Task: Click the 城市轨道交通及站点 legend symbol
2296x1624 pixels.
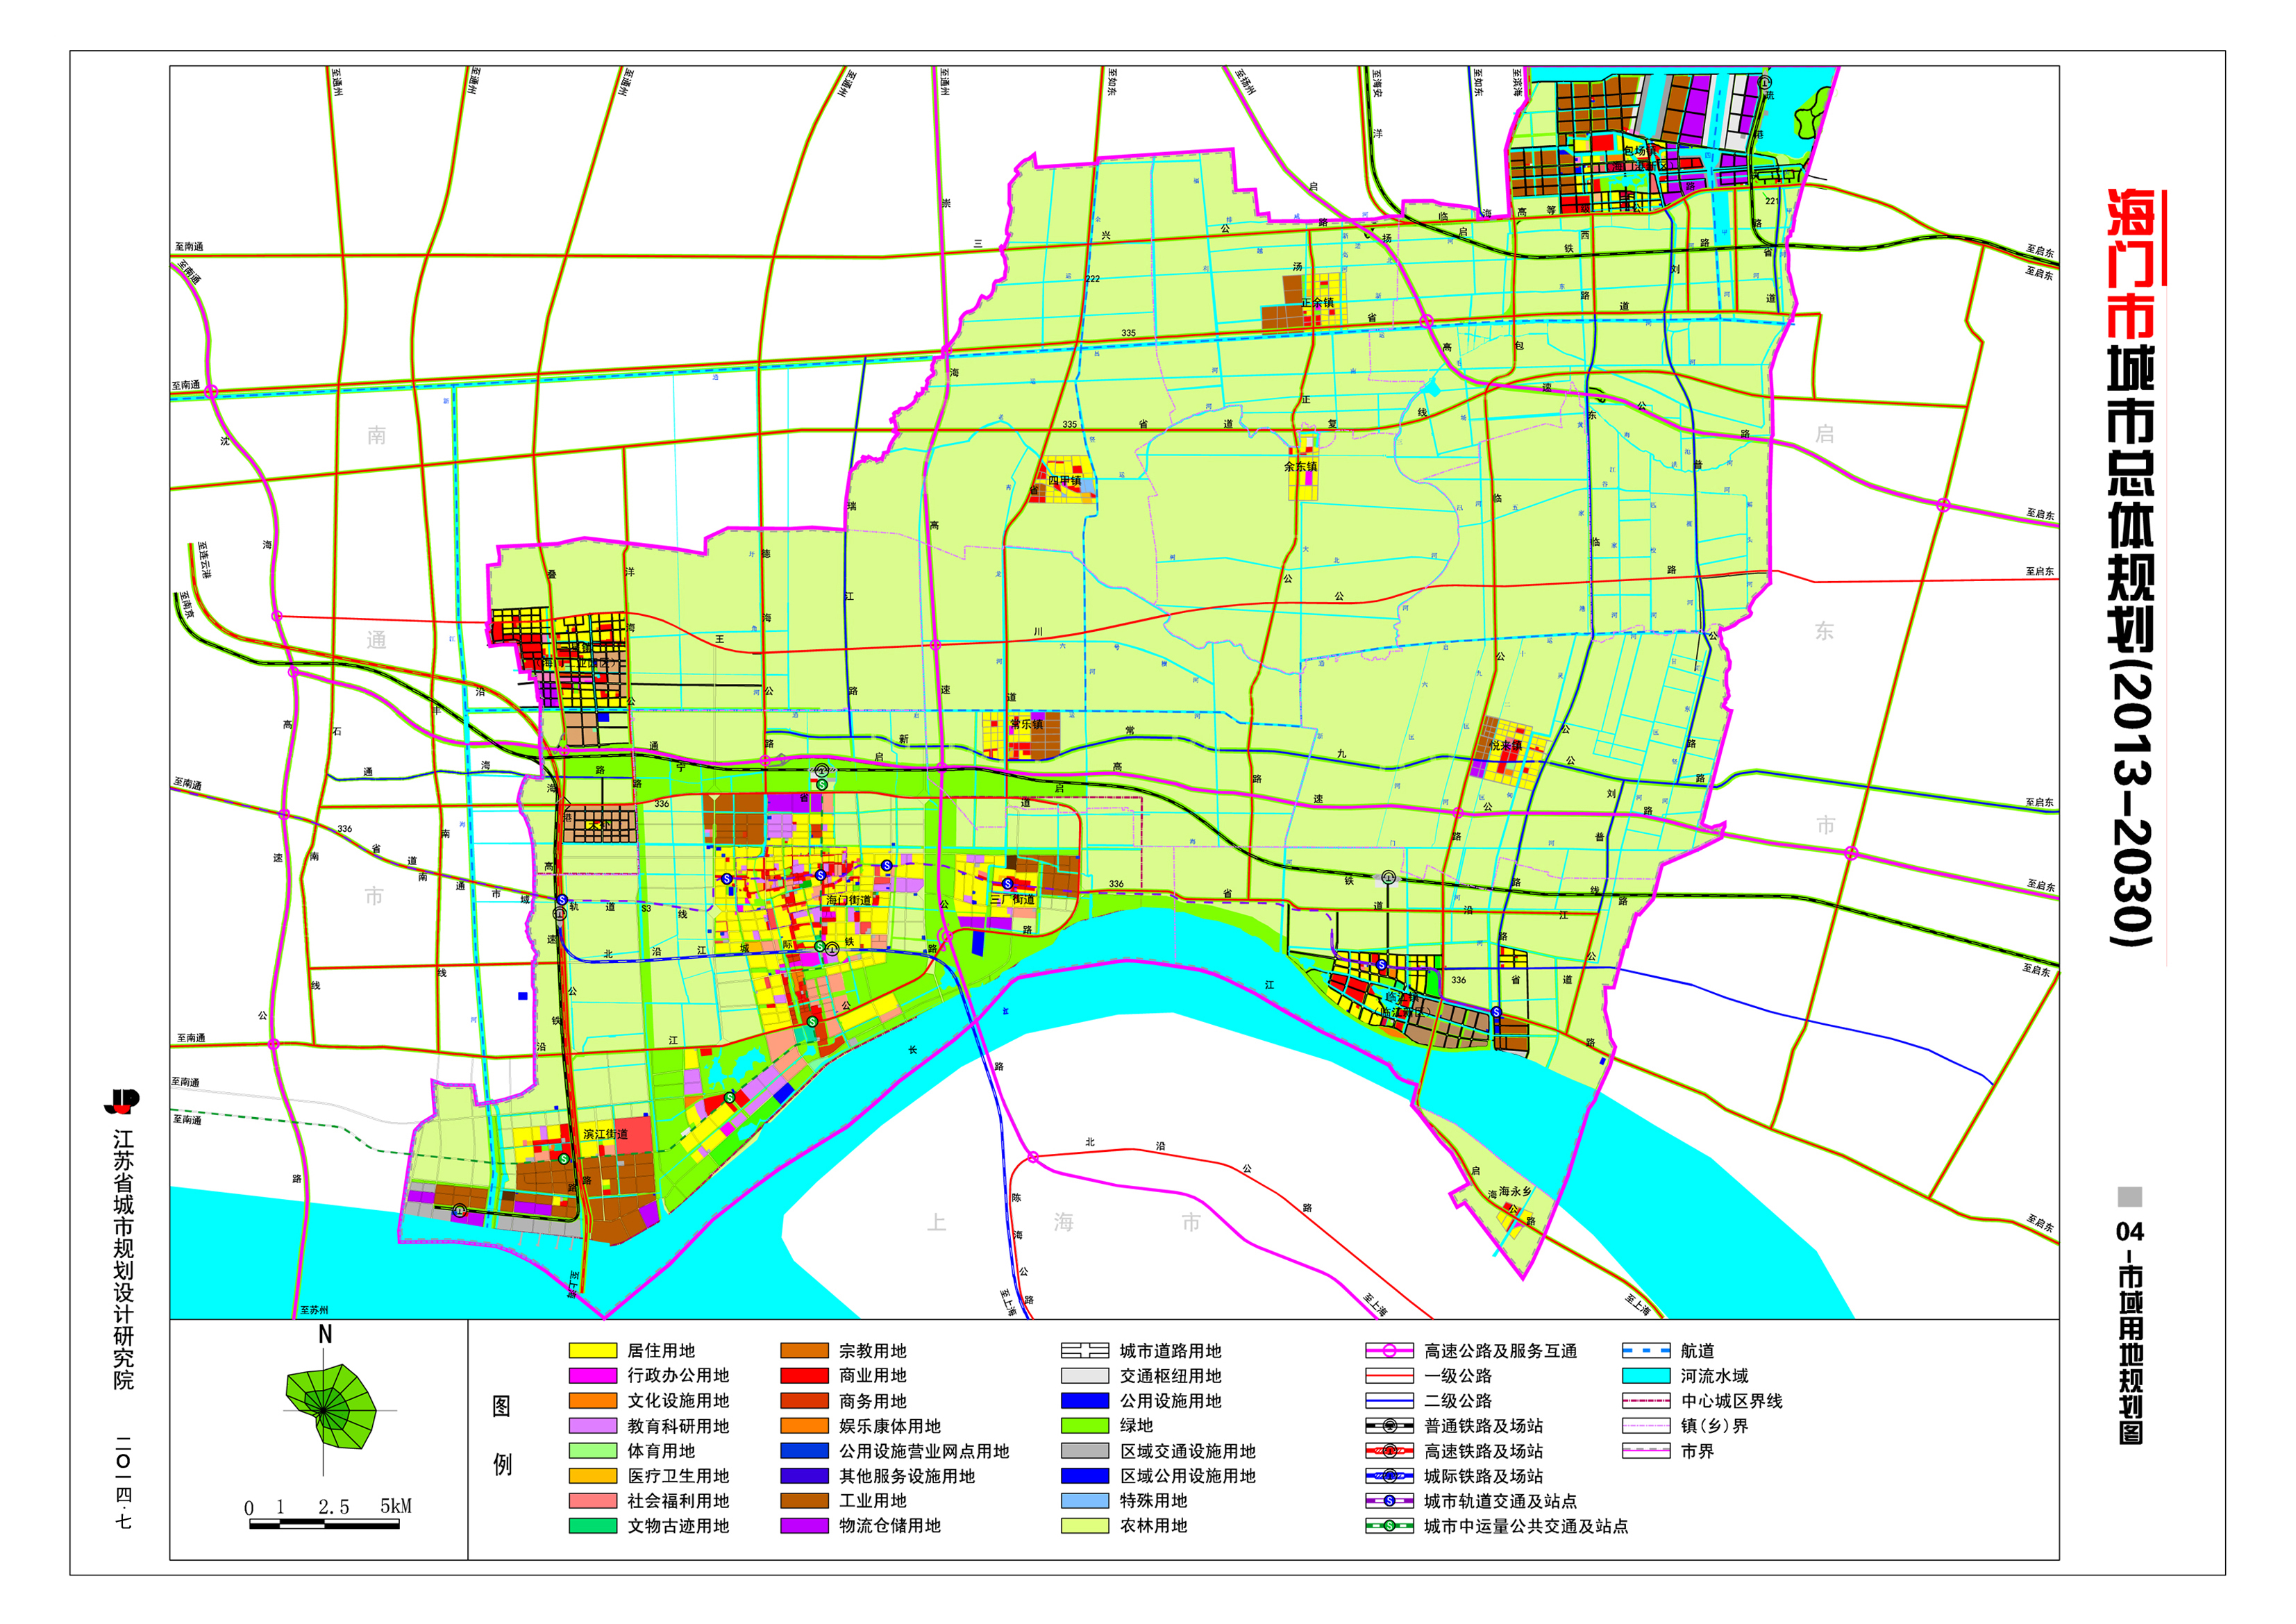Action: [x=1389, y=1501]
